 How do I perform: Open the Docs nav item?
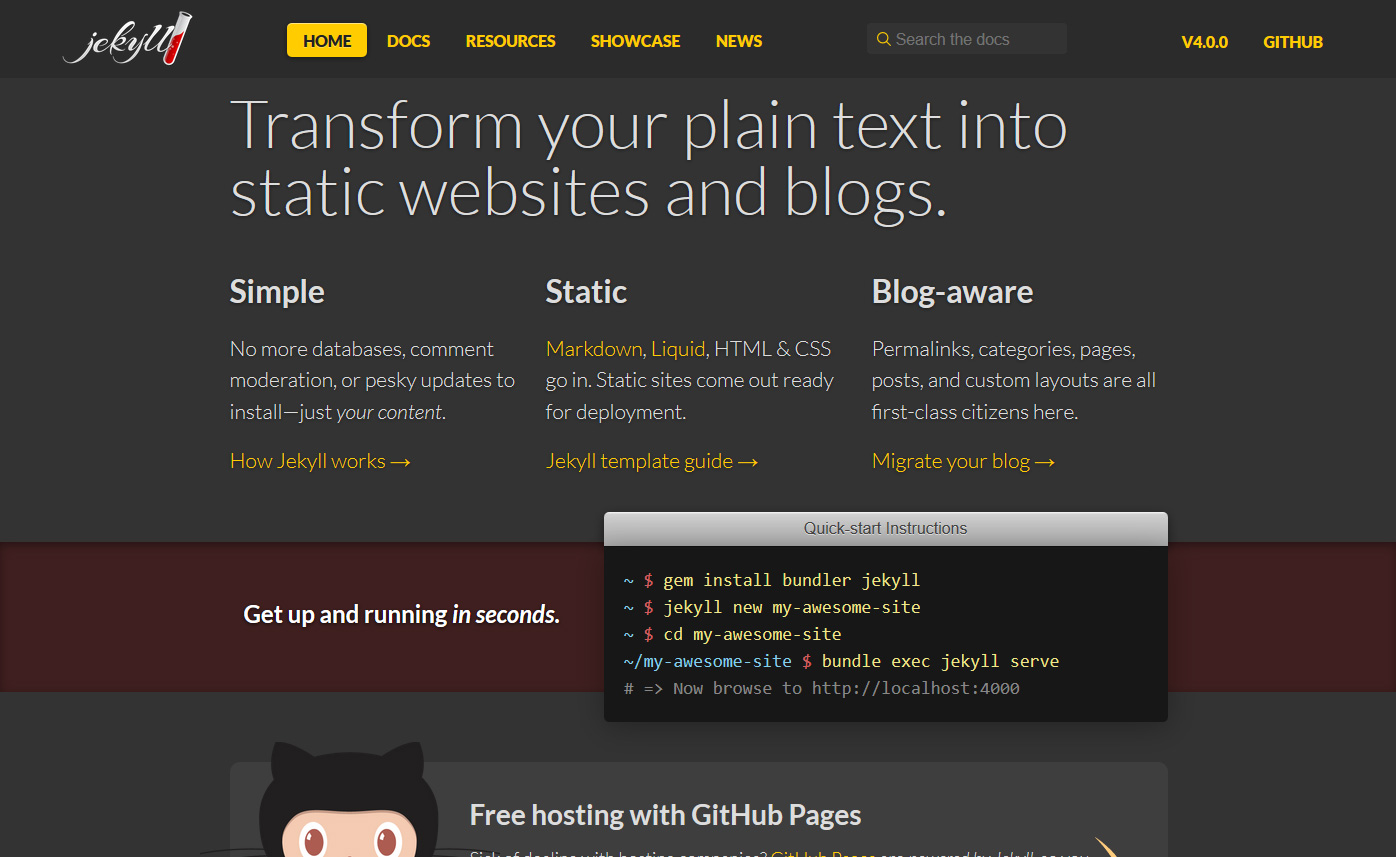(408, 41)
